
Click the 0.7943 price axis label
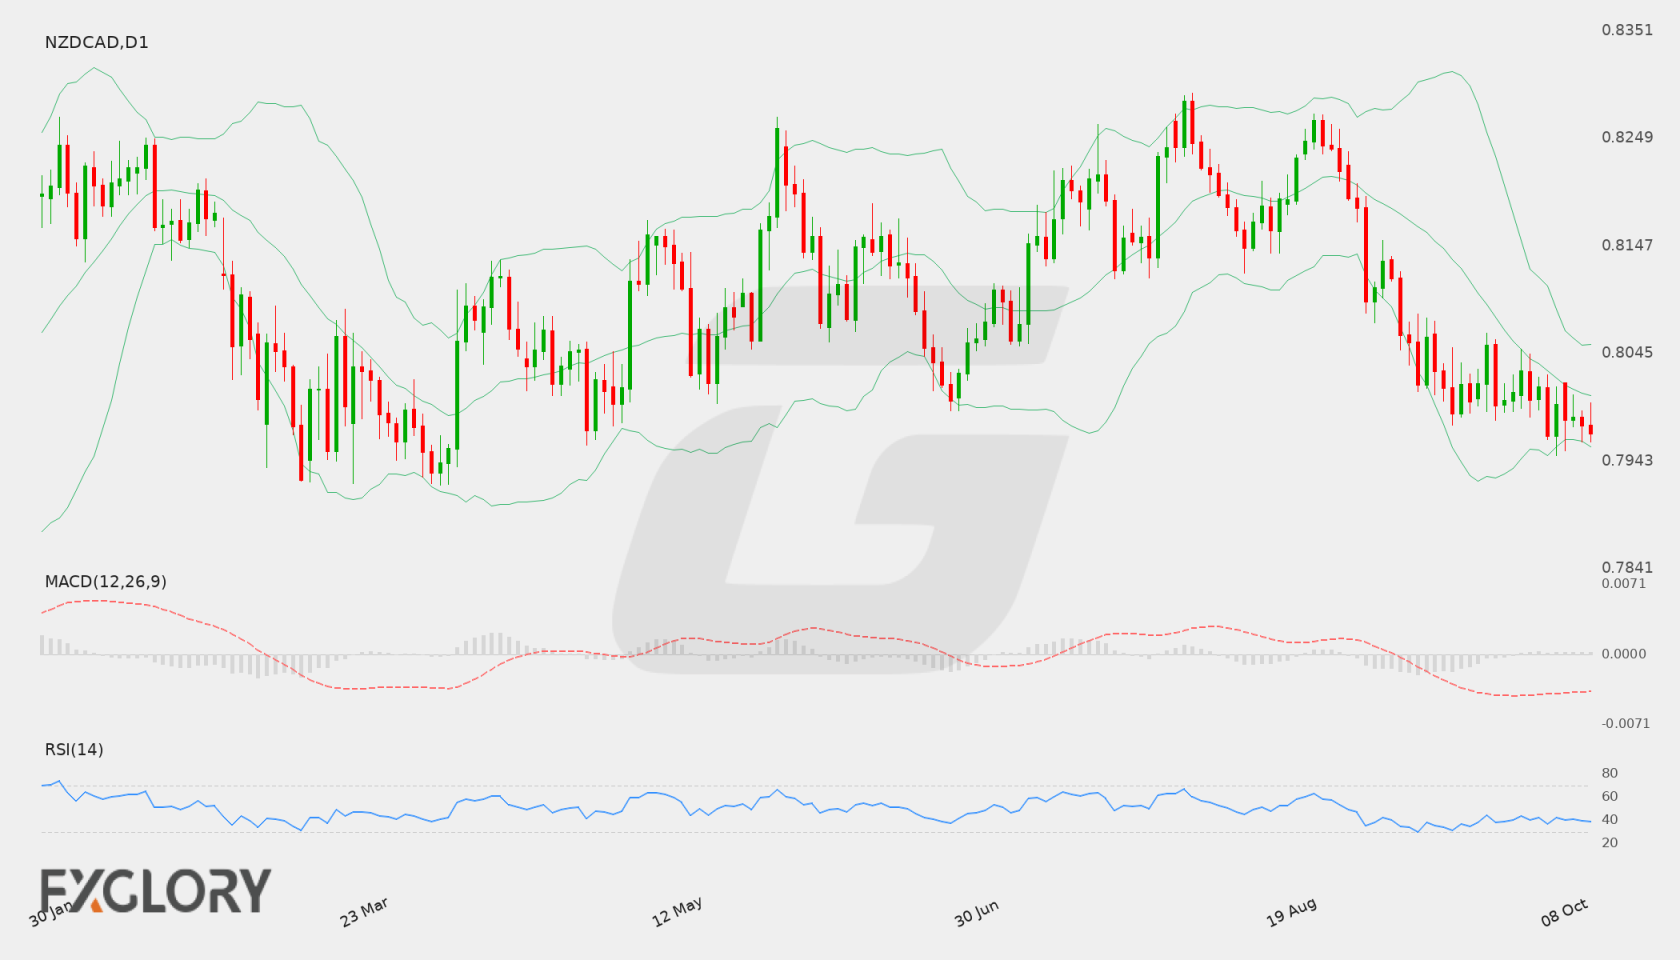1627,460
